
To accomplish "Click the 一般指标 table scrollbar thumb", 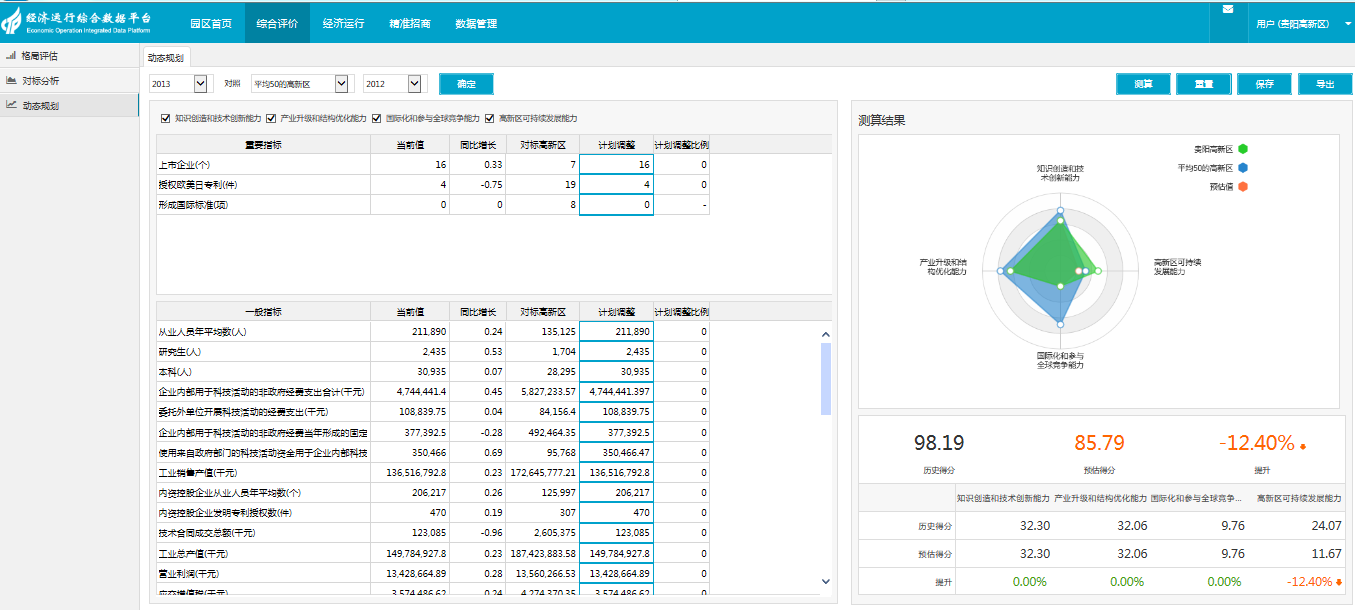I will 826,379.
